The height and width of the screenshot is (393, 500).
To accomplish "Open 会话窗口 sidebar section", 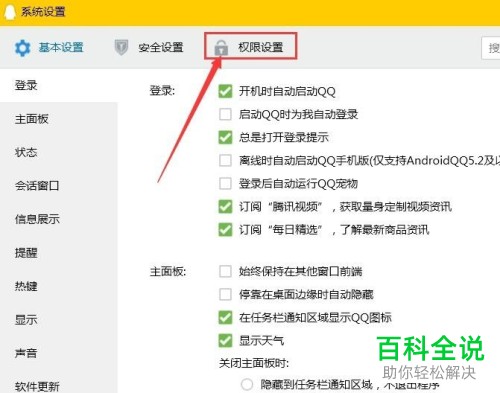I will (x=37, y=186).
